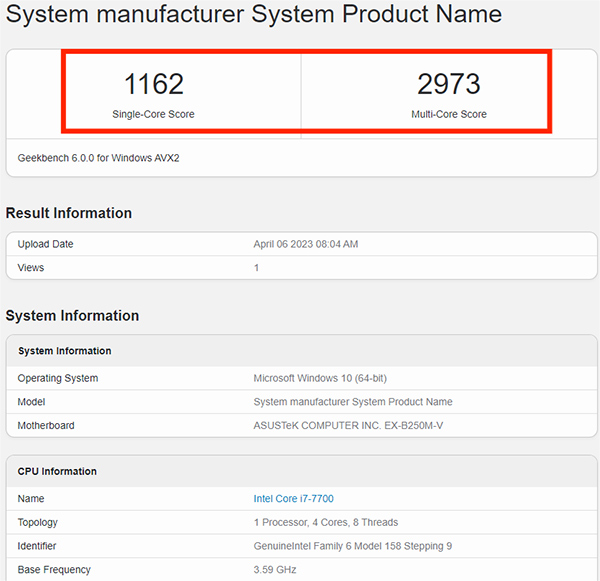Click the 3.59 GHz base frequency value
Viewport: 600px width, 581px height.
click(x=277, y=570)
